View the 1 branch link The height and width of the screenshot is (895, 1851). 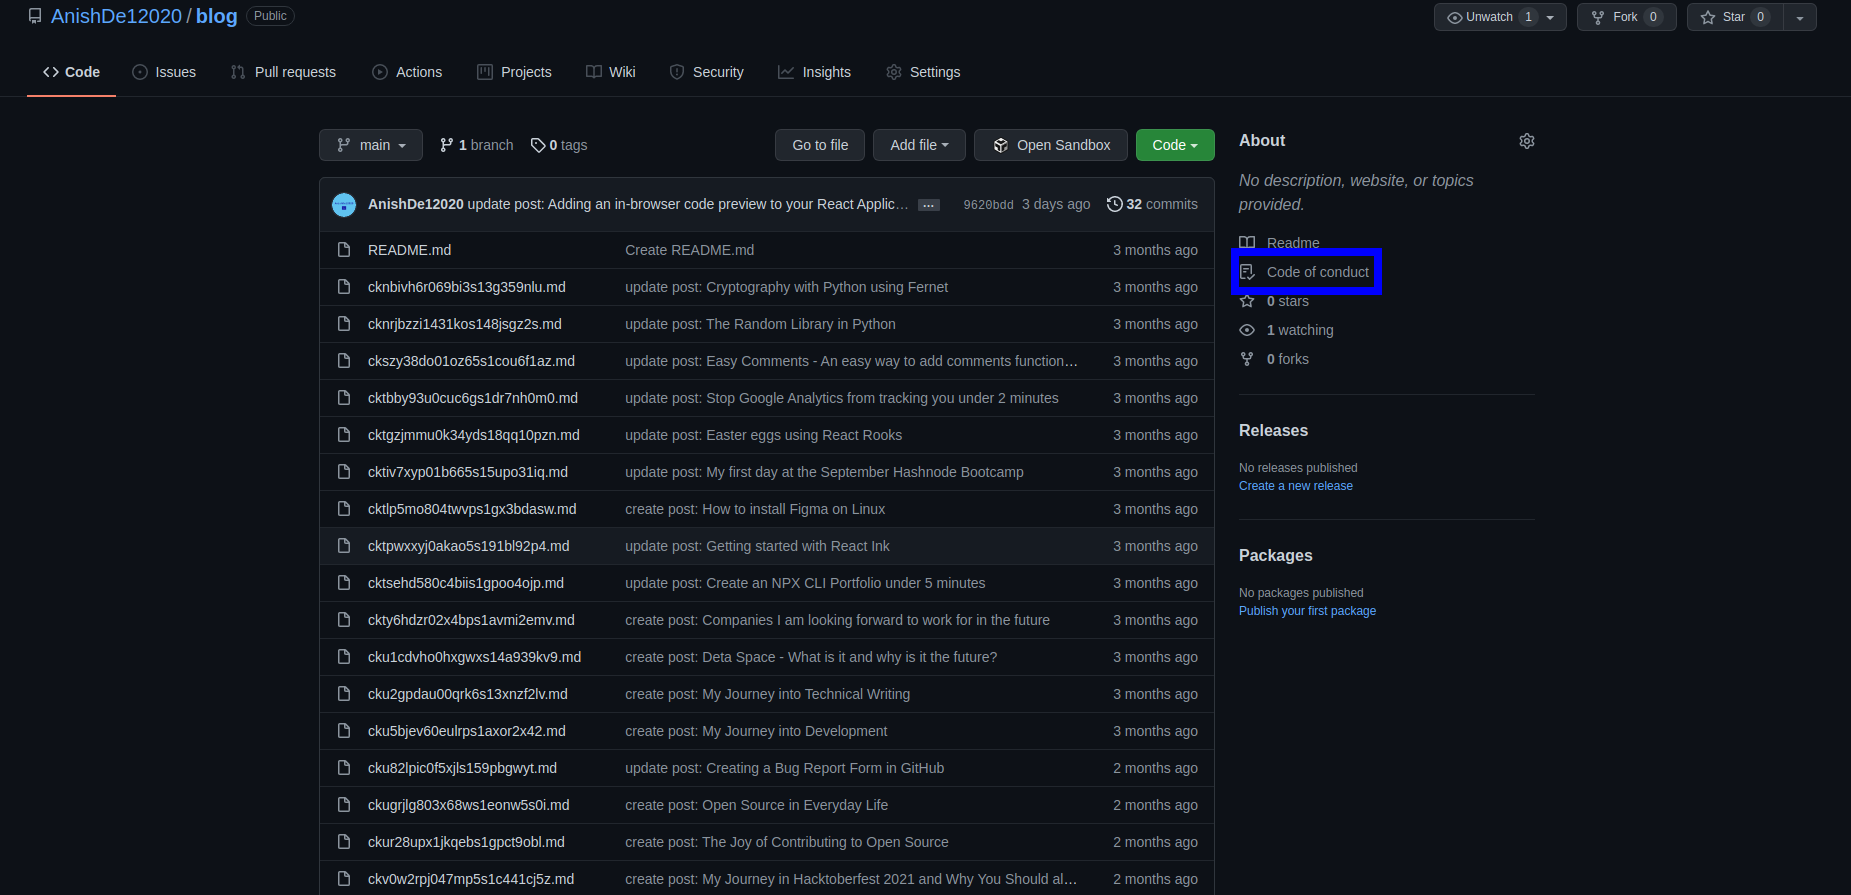[x=477, y=145]
